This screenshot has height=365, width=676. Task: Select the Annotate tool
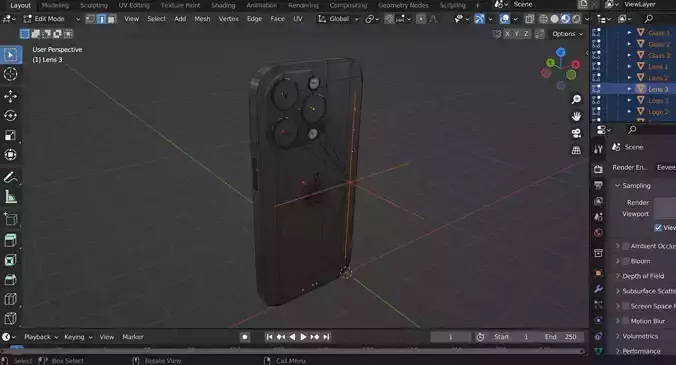[11, 177]
